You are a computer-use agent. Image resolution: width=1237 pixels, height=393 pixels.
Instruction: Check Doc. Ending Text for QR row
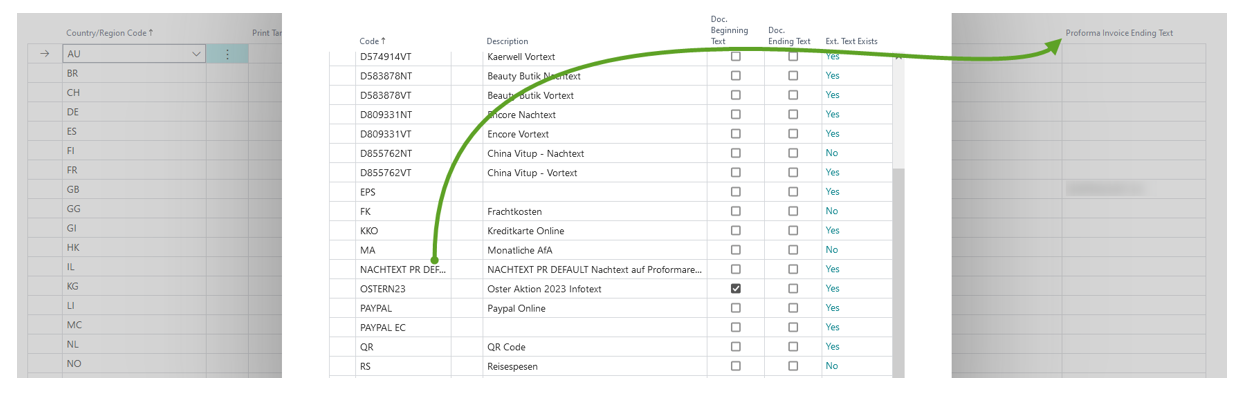[x=793, y=347]
